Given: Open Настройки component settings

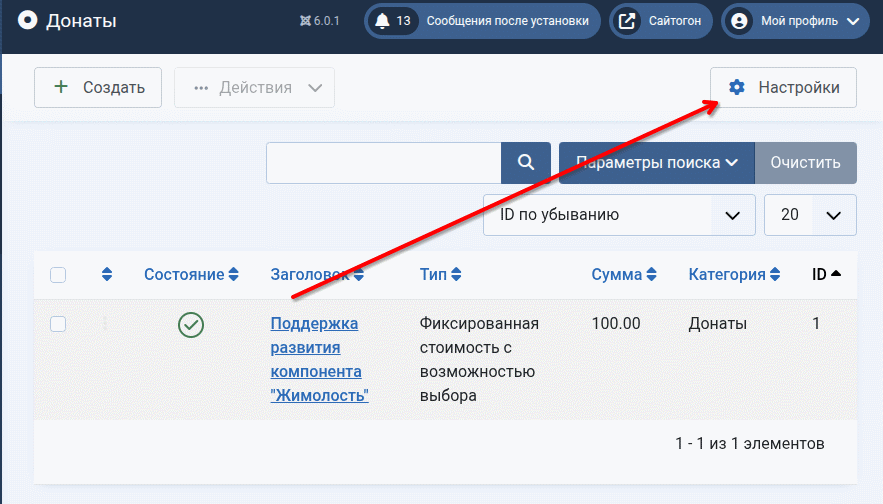Looking at the screenshot, I should point(783,88).
